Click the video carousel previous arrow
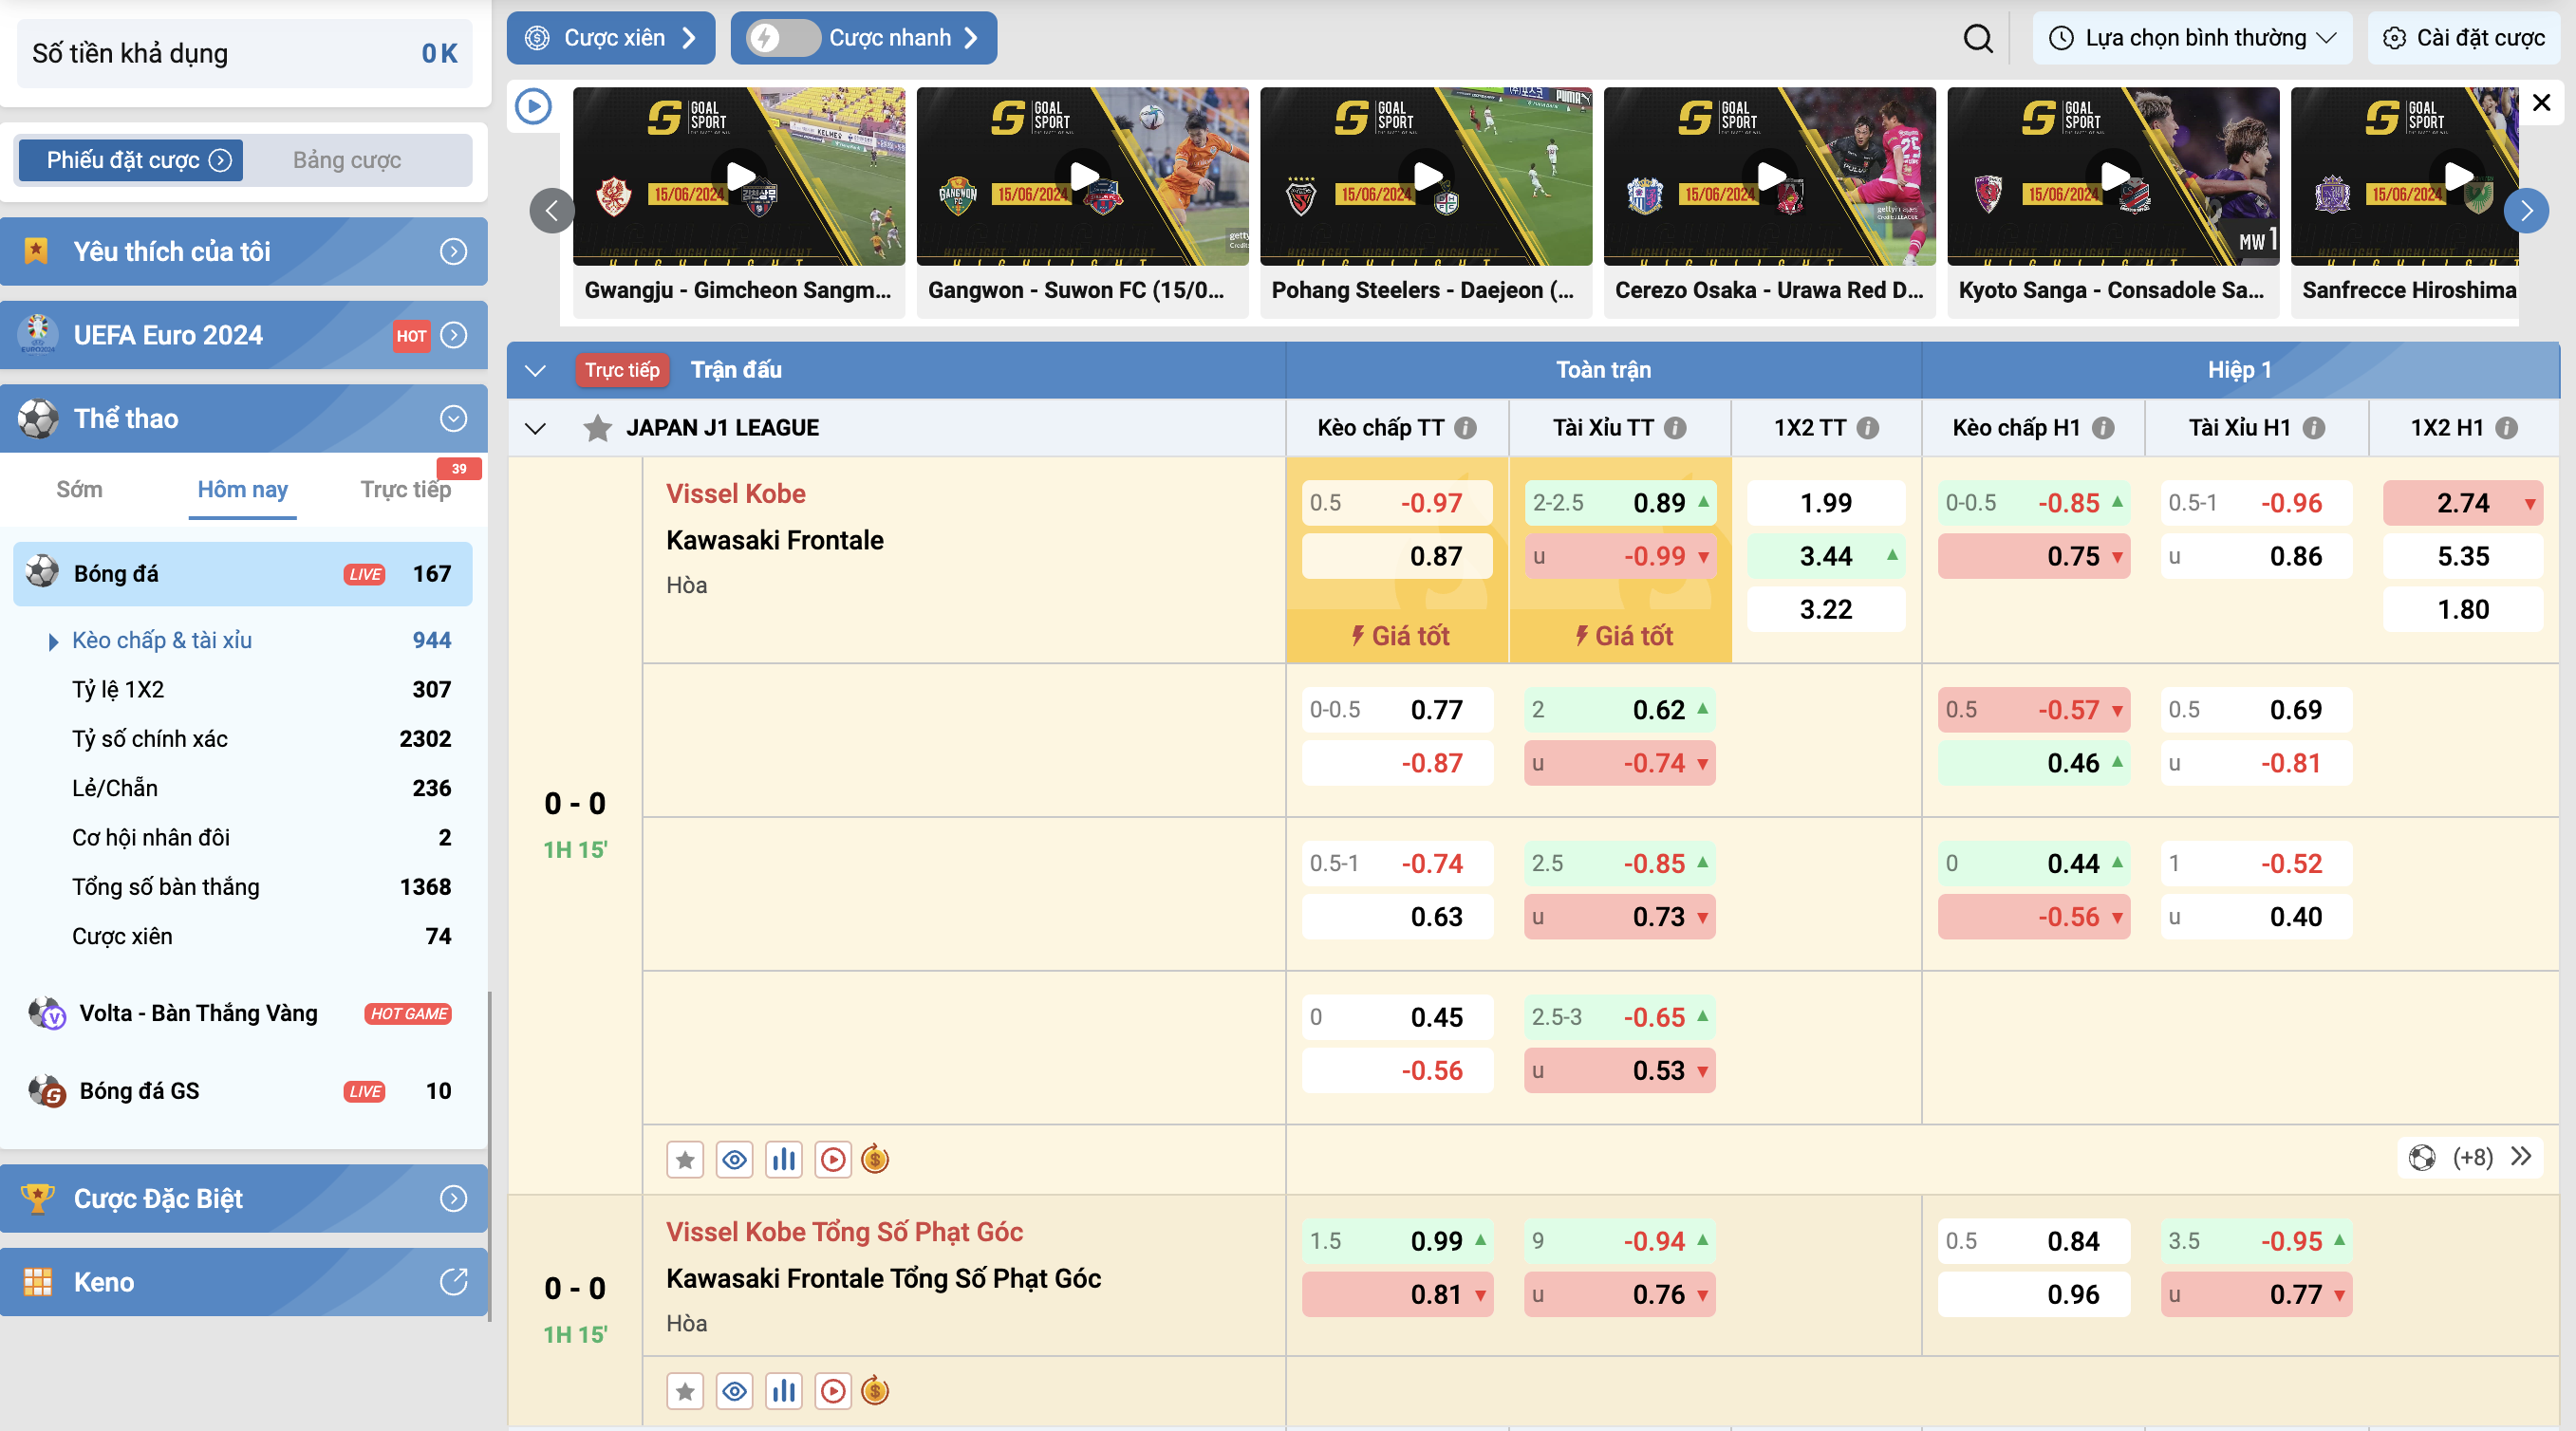The height and width of the screenshot is (1431, 2576). [551, 210]
